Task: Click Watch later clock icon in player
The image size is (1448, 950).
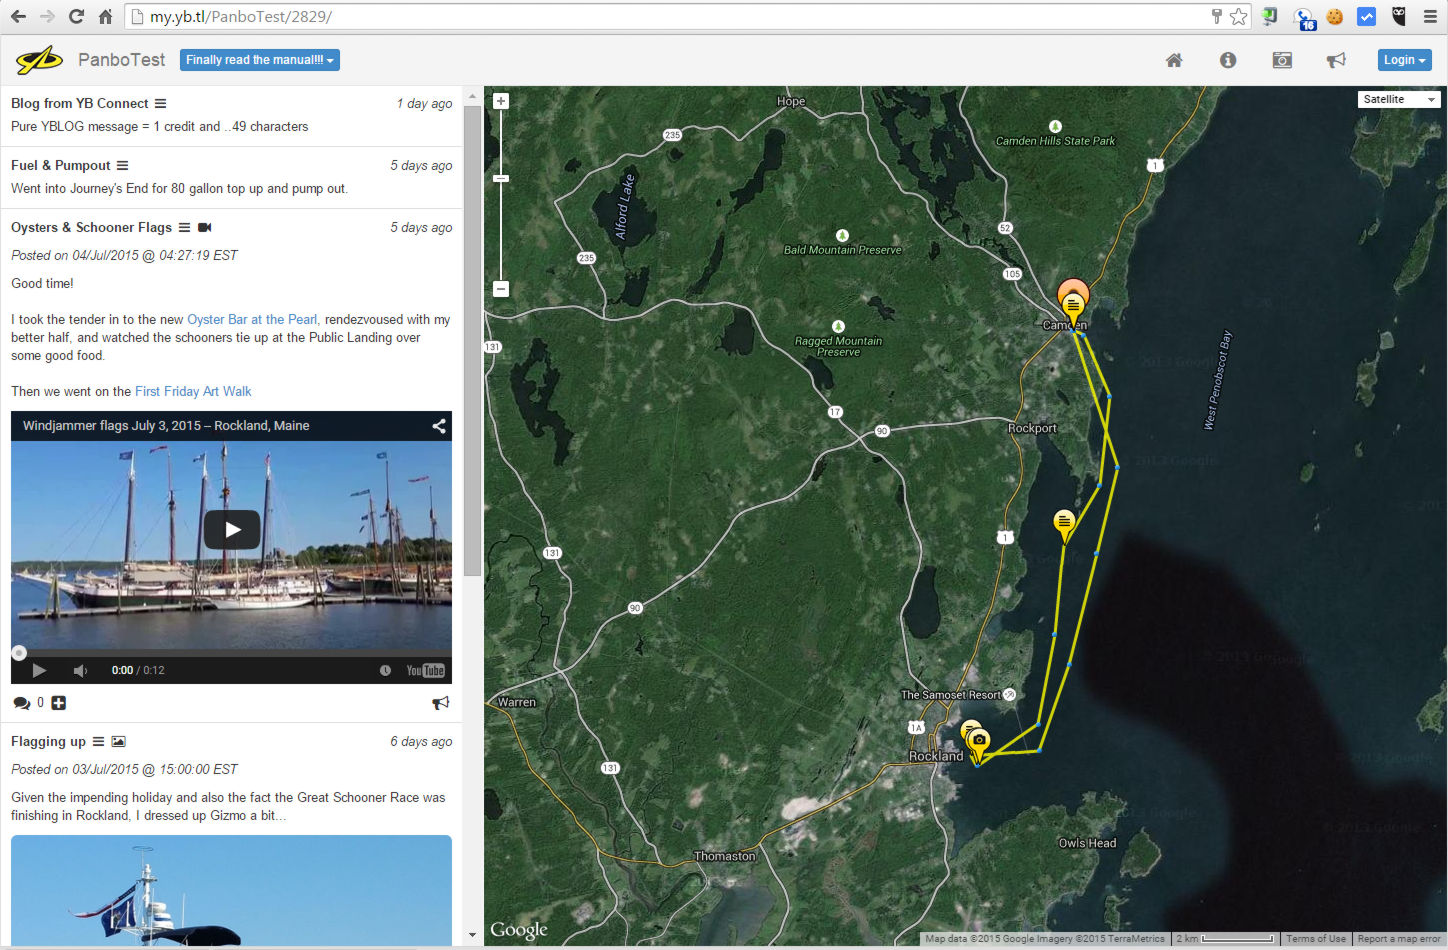Action: click(385, 670)
